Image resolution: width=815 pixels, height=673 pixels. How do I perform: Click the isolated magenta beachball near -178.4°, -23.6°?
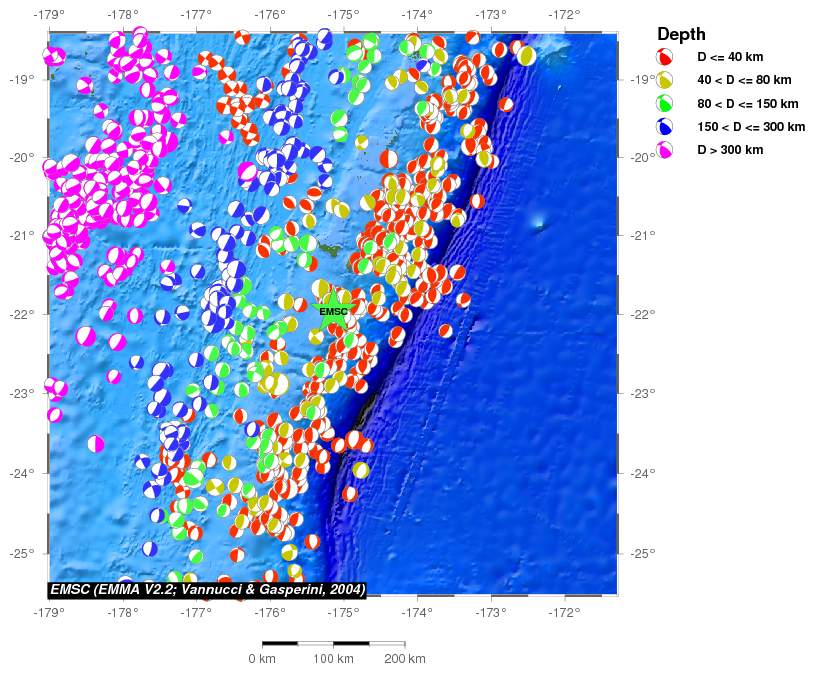(x=96, y=443)
